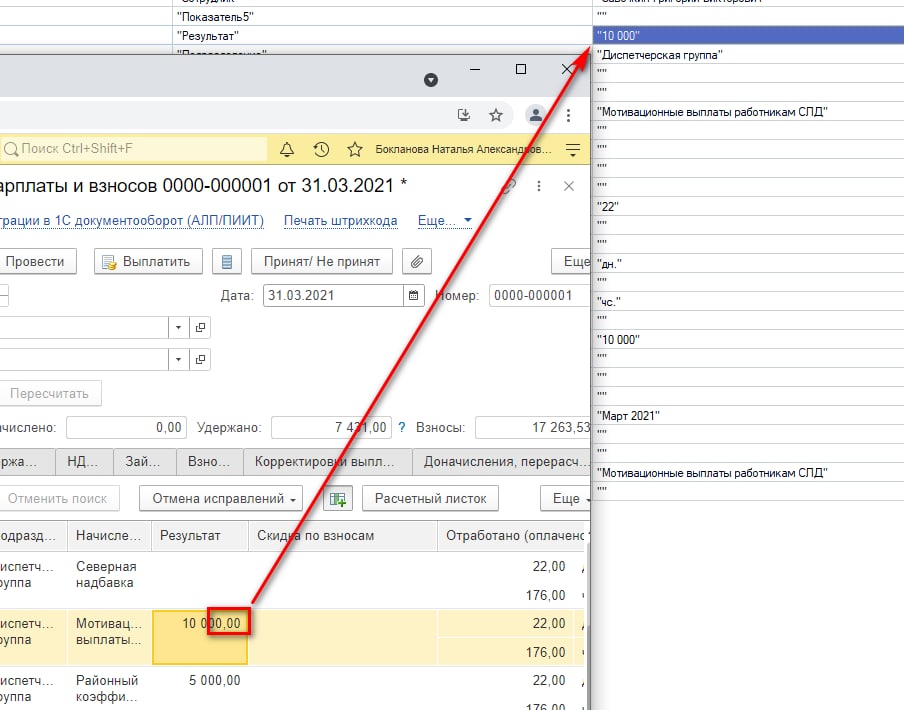Image resolution: width=904 pixels, height=710 pixels.
Task: Click the Выплатить button
Action: click(148, 262)
